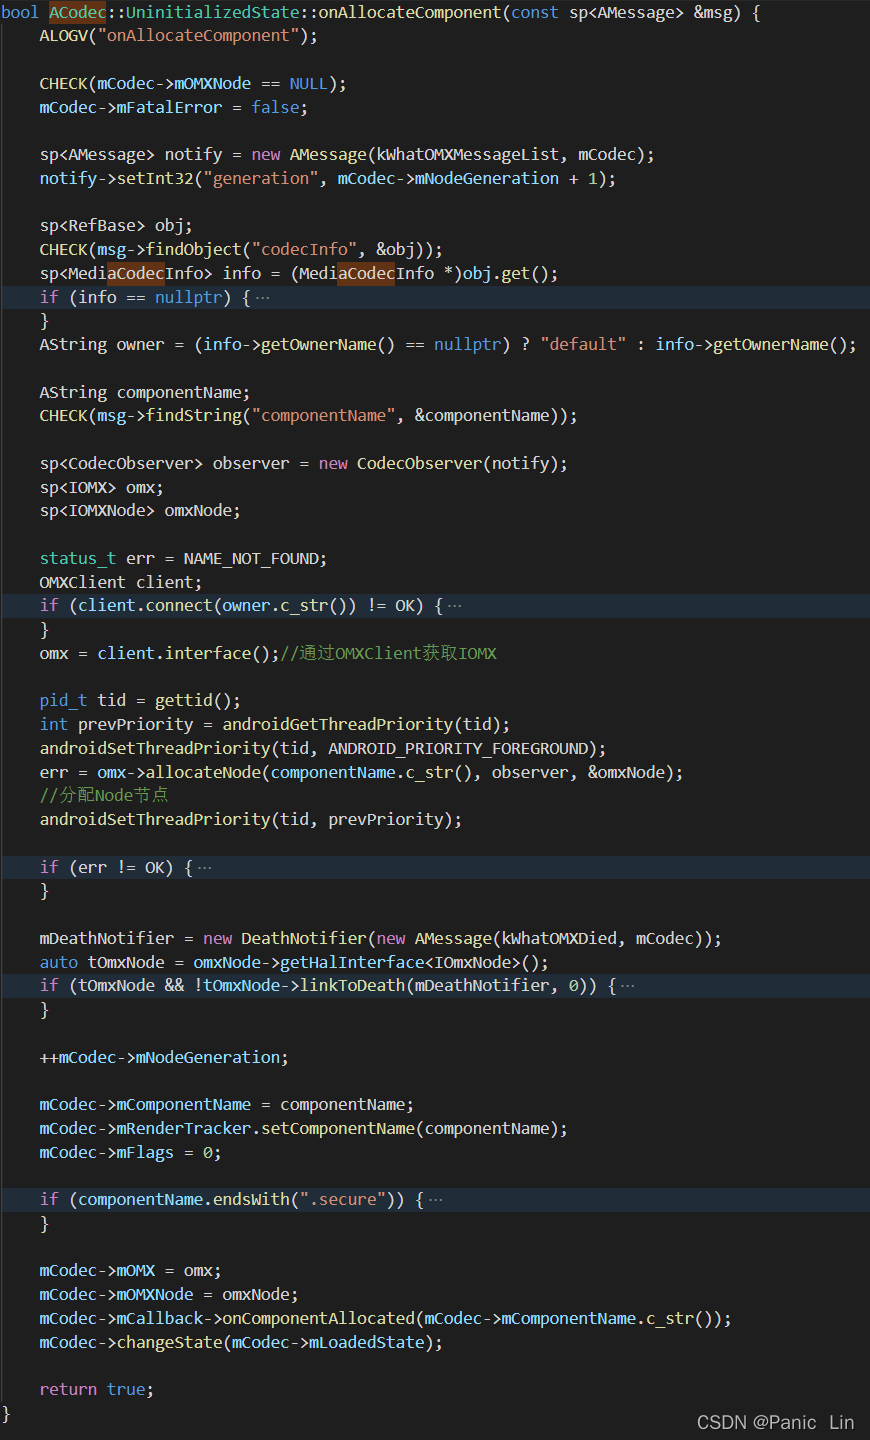Click the comment '通过OMXClient获取IOMX'
This screenshot has height=1440, width=870.
pos(388,654)
